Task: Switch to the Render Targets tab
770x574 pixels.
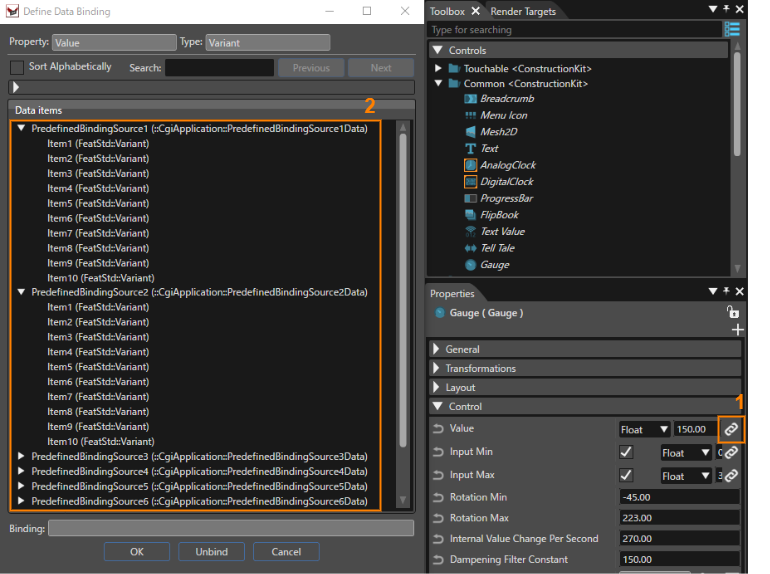Action: (x=523, y=11)
